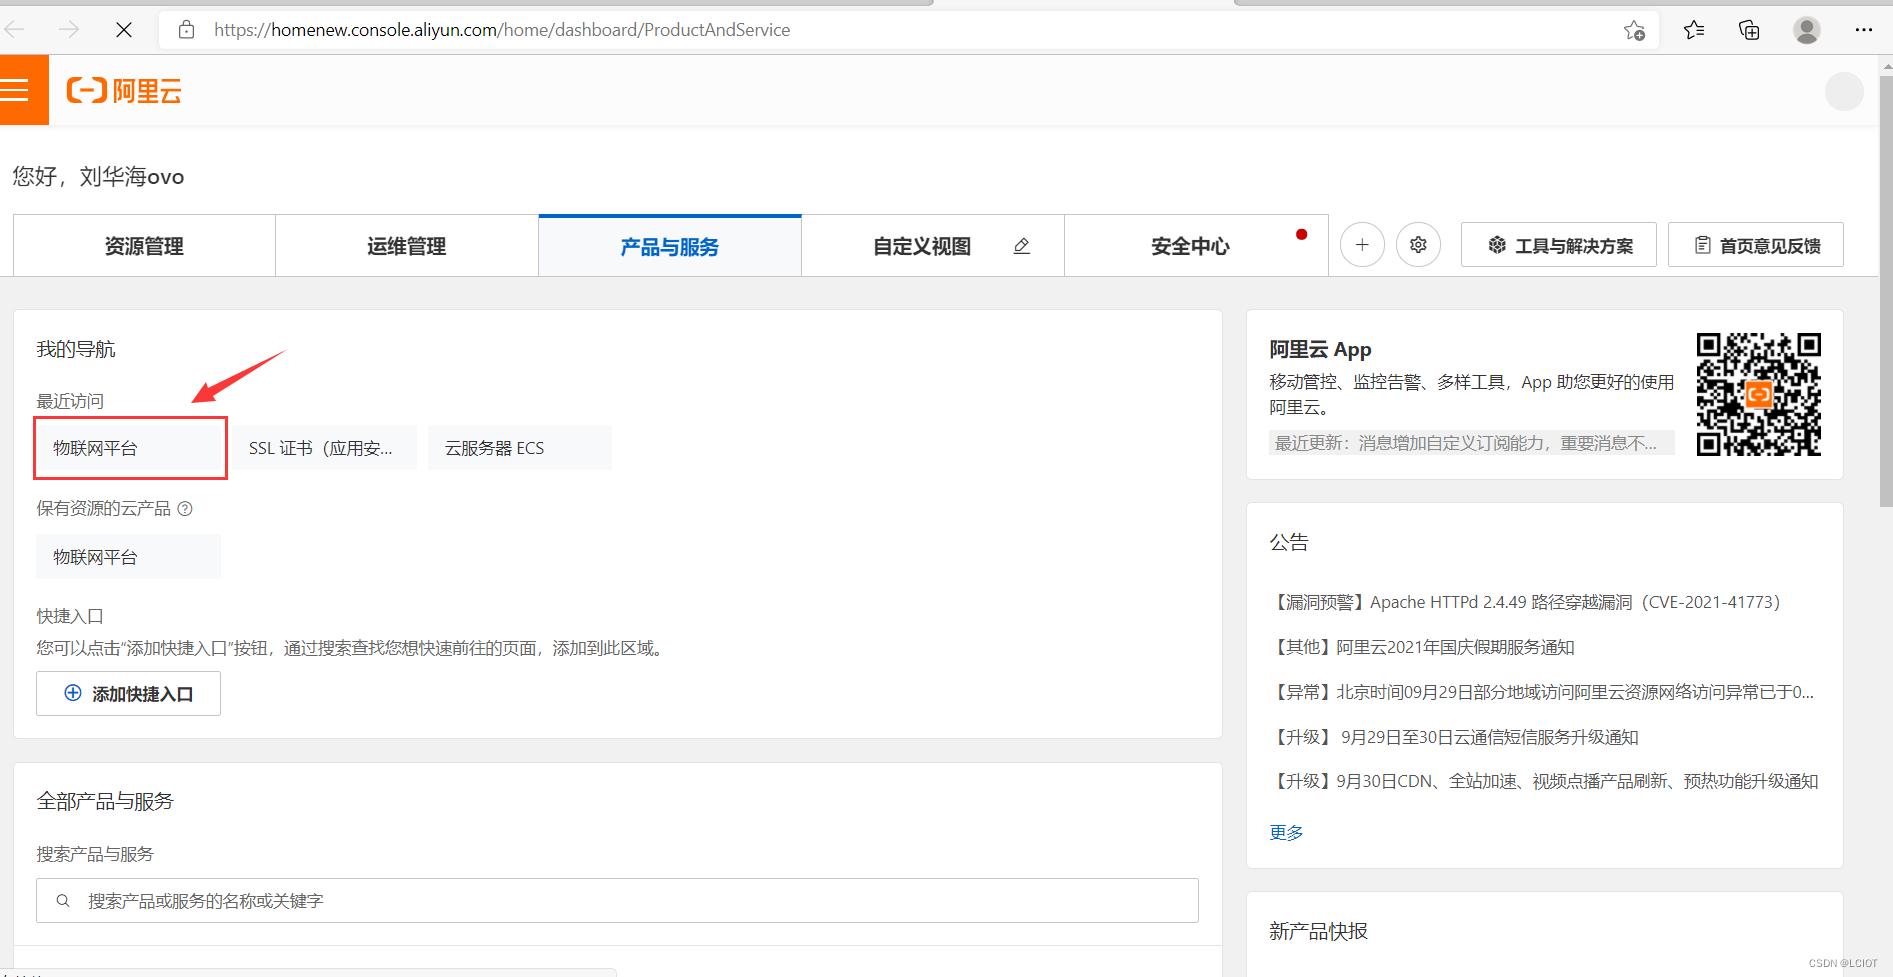View site lock information
Image resolution: width=1893 pixels, height=977 pixels.
point(186,30)
